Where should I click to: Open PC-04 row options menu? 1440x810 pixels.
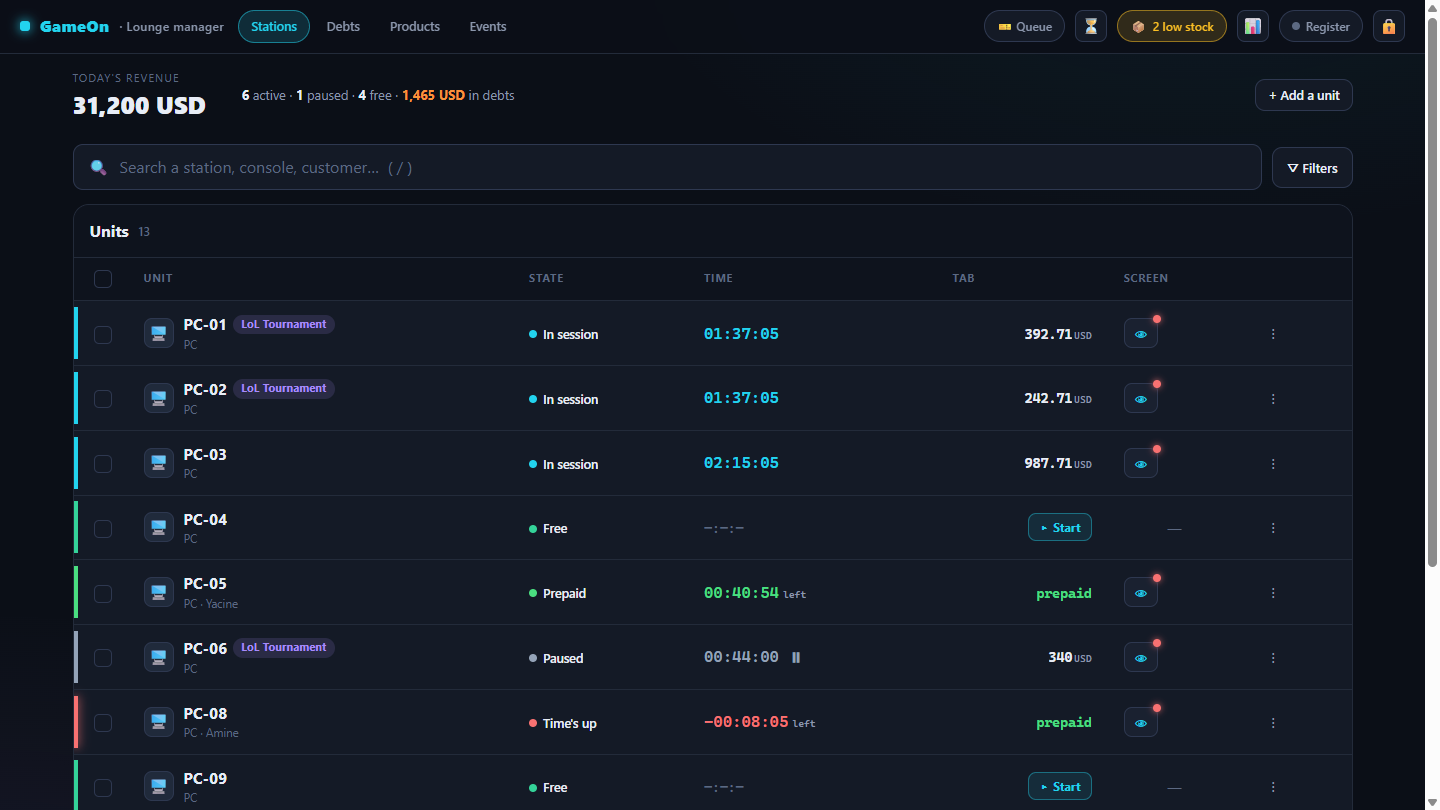click(x=1273, y=528)
